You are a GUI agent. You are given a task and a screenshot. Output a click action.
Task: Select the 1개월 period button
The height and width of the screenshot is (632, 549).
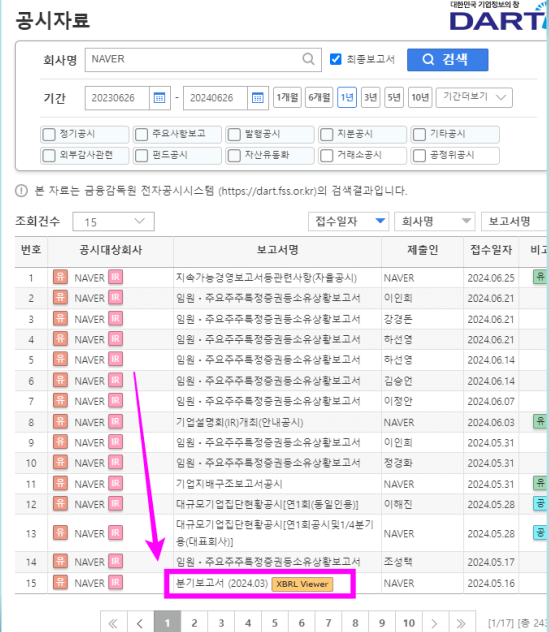tap(287, 98)
